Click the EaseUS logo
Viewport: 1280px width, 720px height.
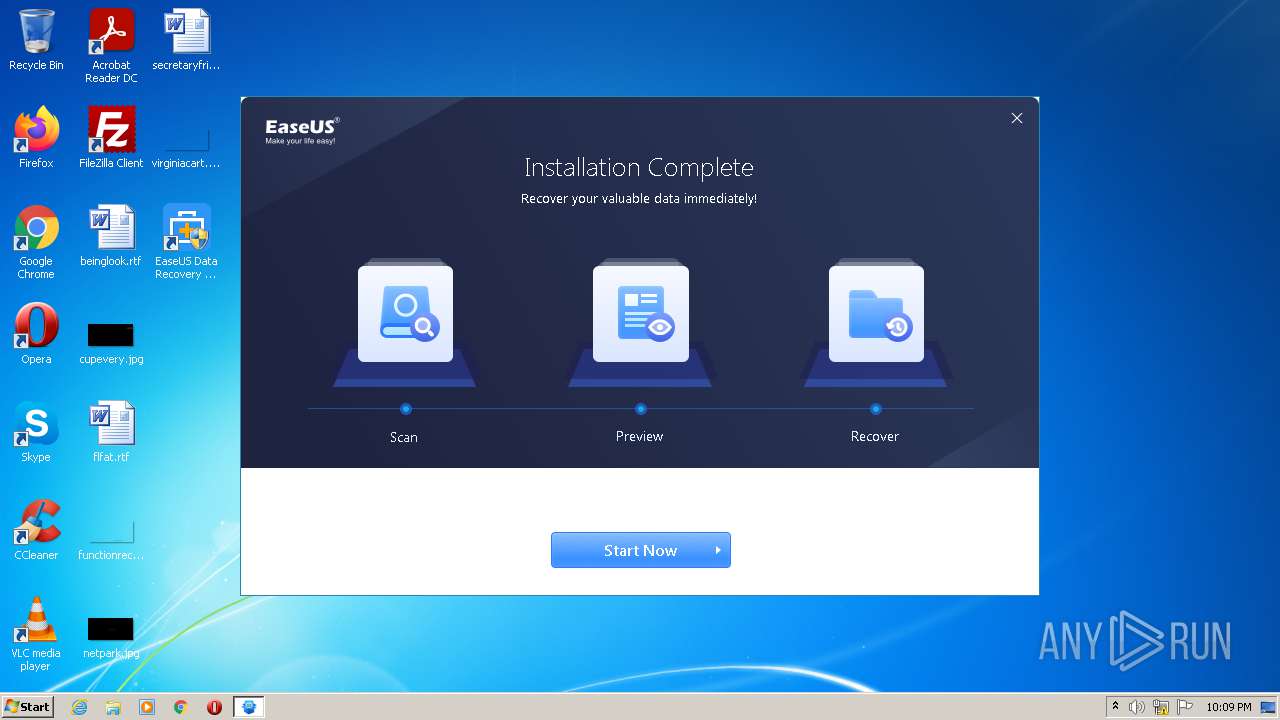pyautogui.click(x=302, y=130)
